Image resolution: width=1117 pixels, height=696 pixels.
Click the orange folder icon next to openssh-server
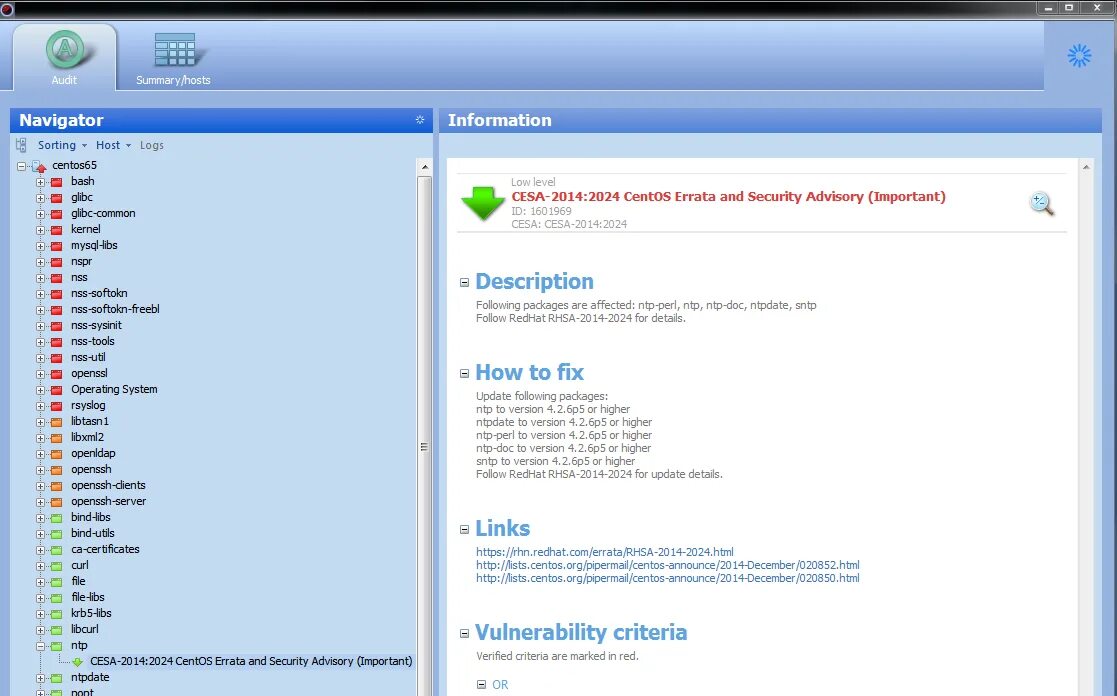click(56, 502)
